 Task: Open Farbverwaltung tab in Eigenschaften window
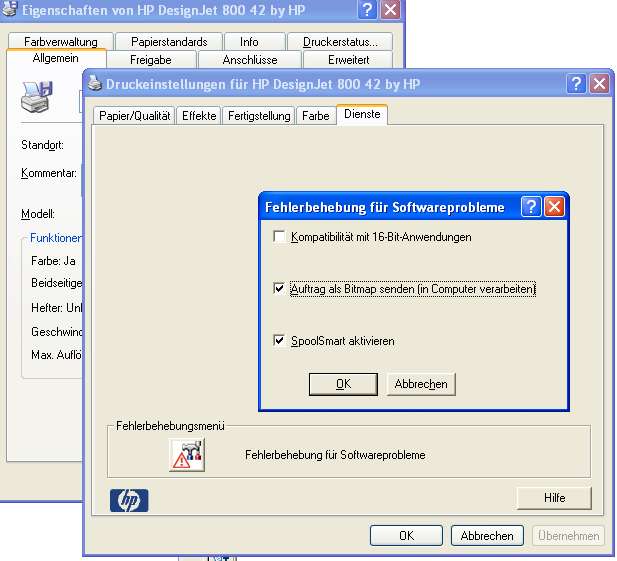click(x=61, y=42)
